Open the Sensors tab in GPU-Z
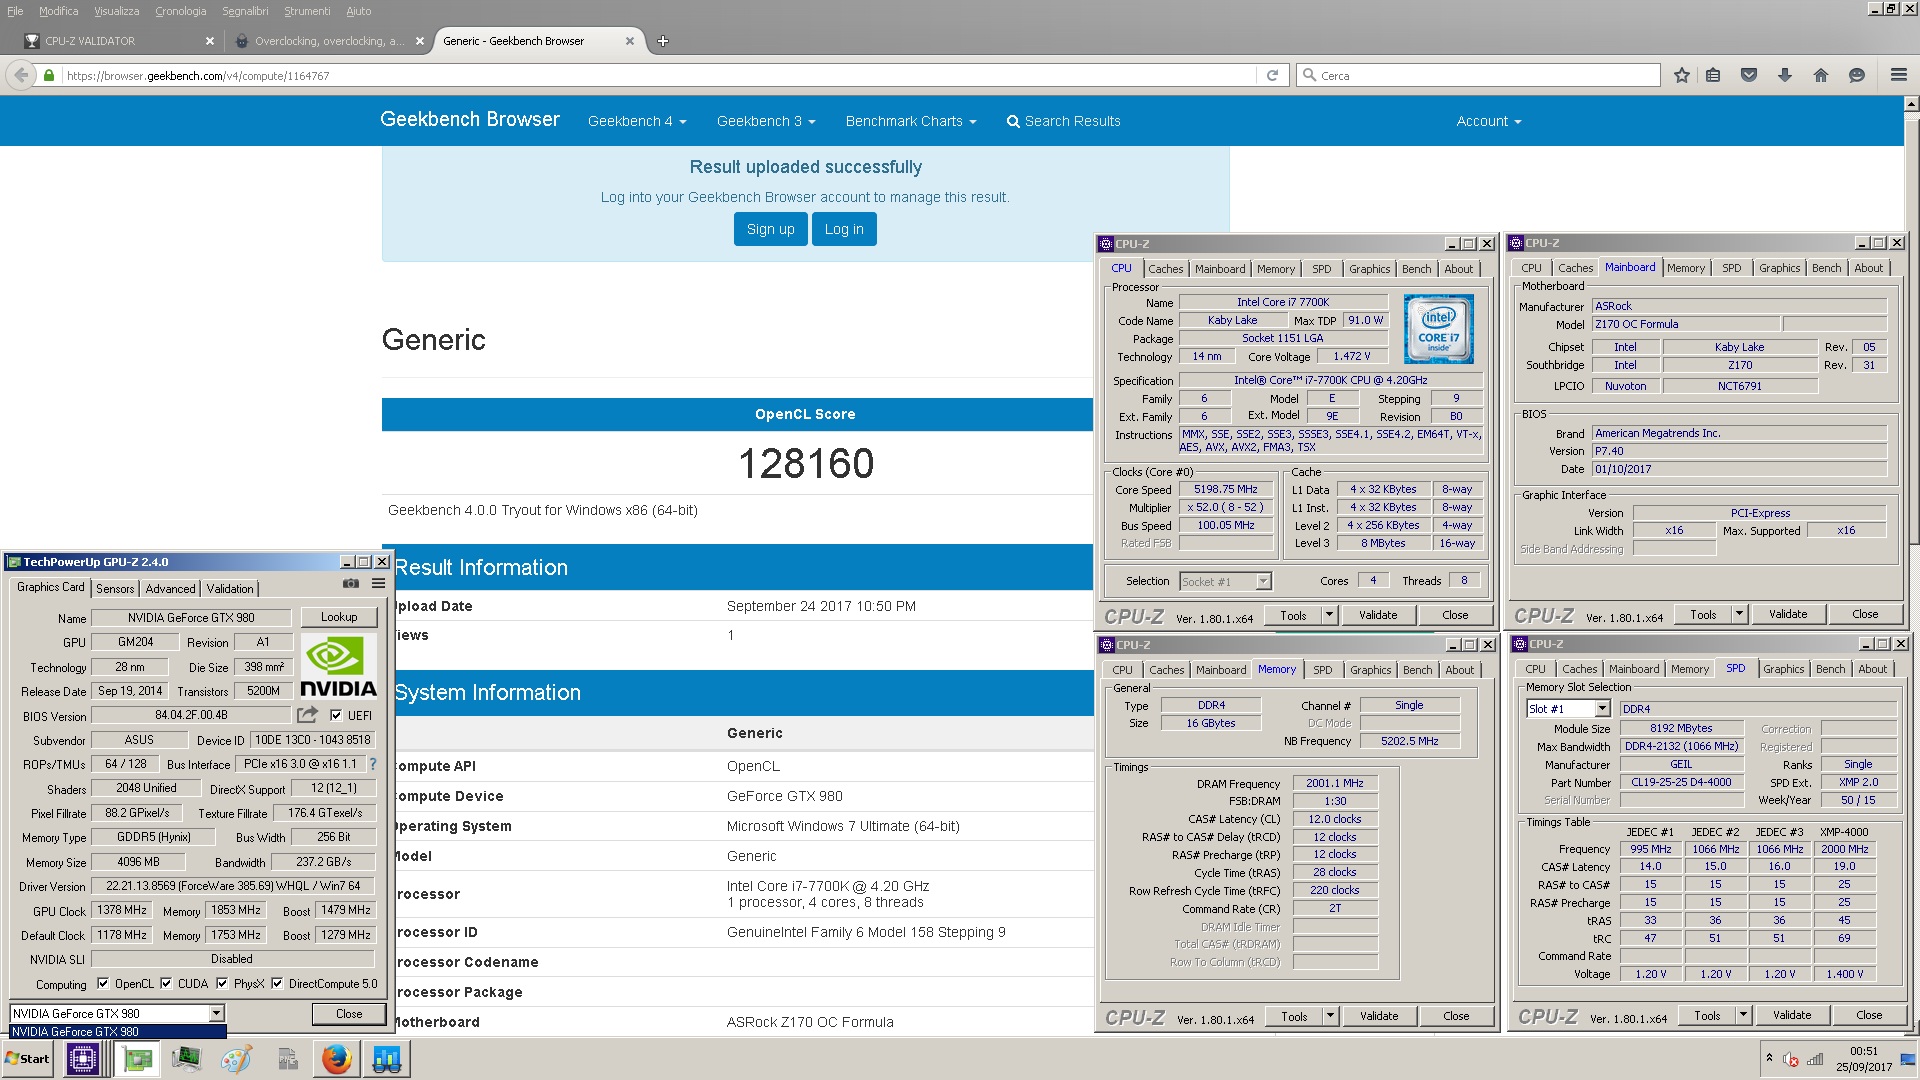1920x1080 pixels. point(115,588)
